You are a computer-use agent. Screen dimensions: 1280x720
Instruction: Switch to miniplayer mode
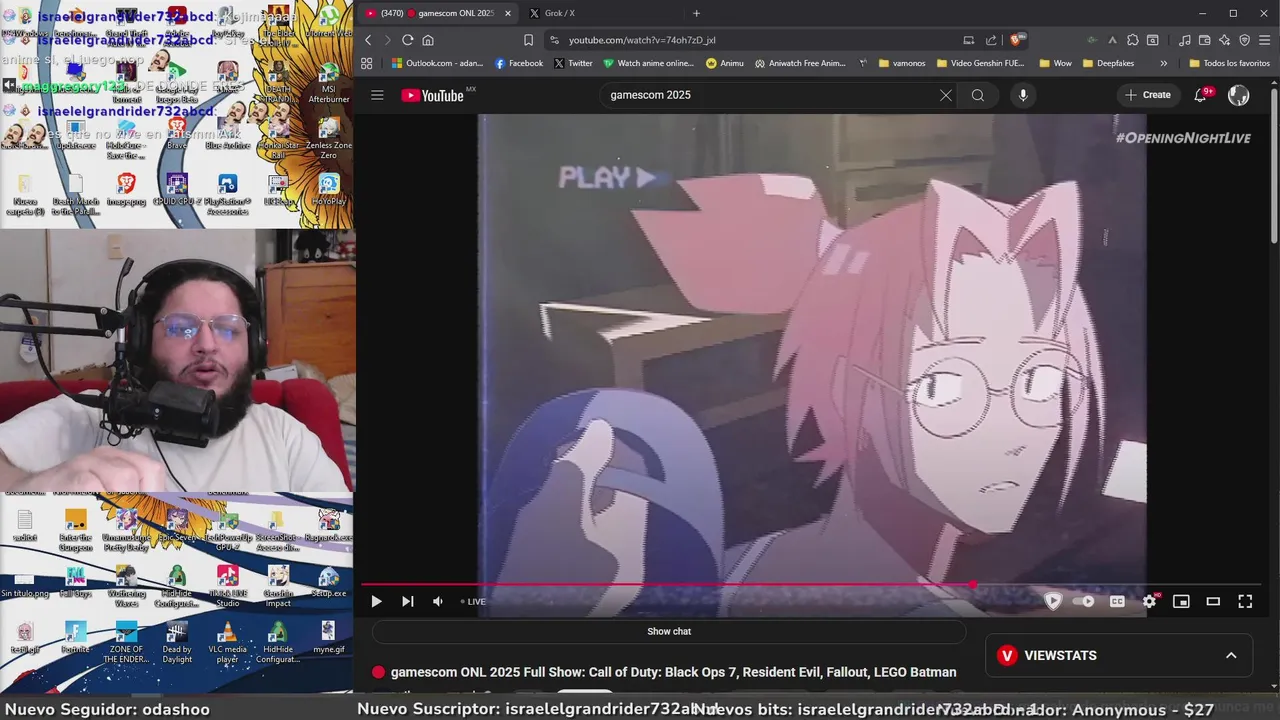coord(1181,601)
